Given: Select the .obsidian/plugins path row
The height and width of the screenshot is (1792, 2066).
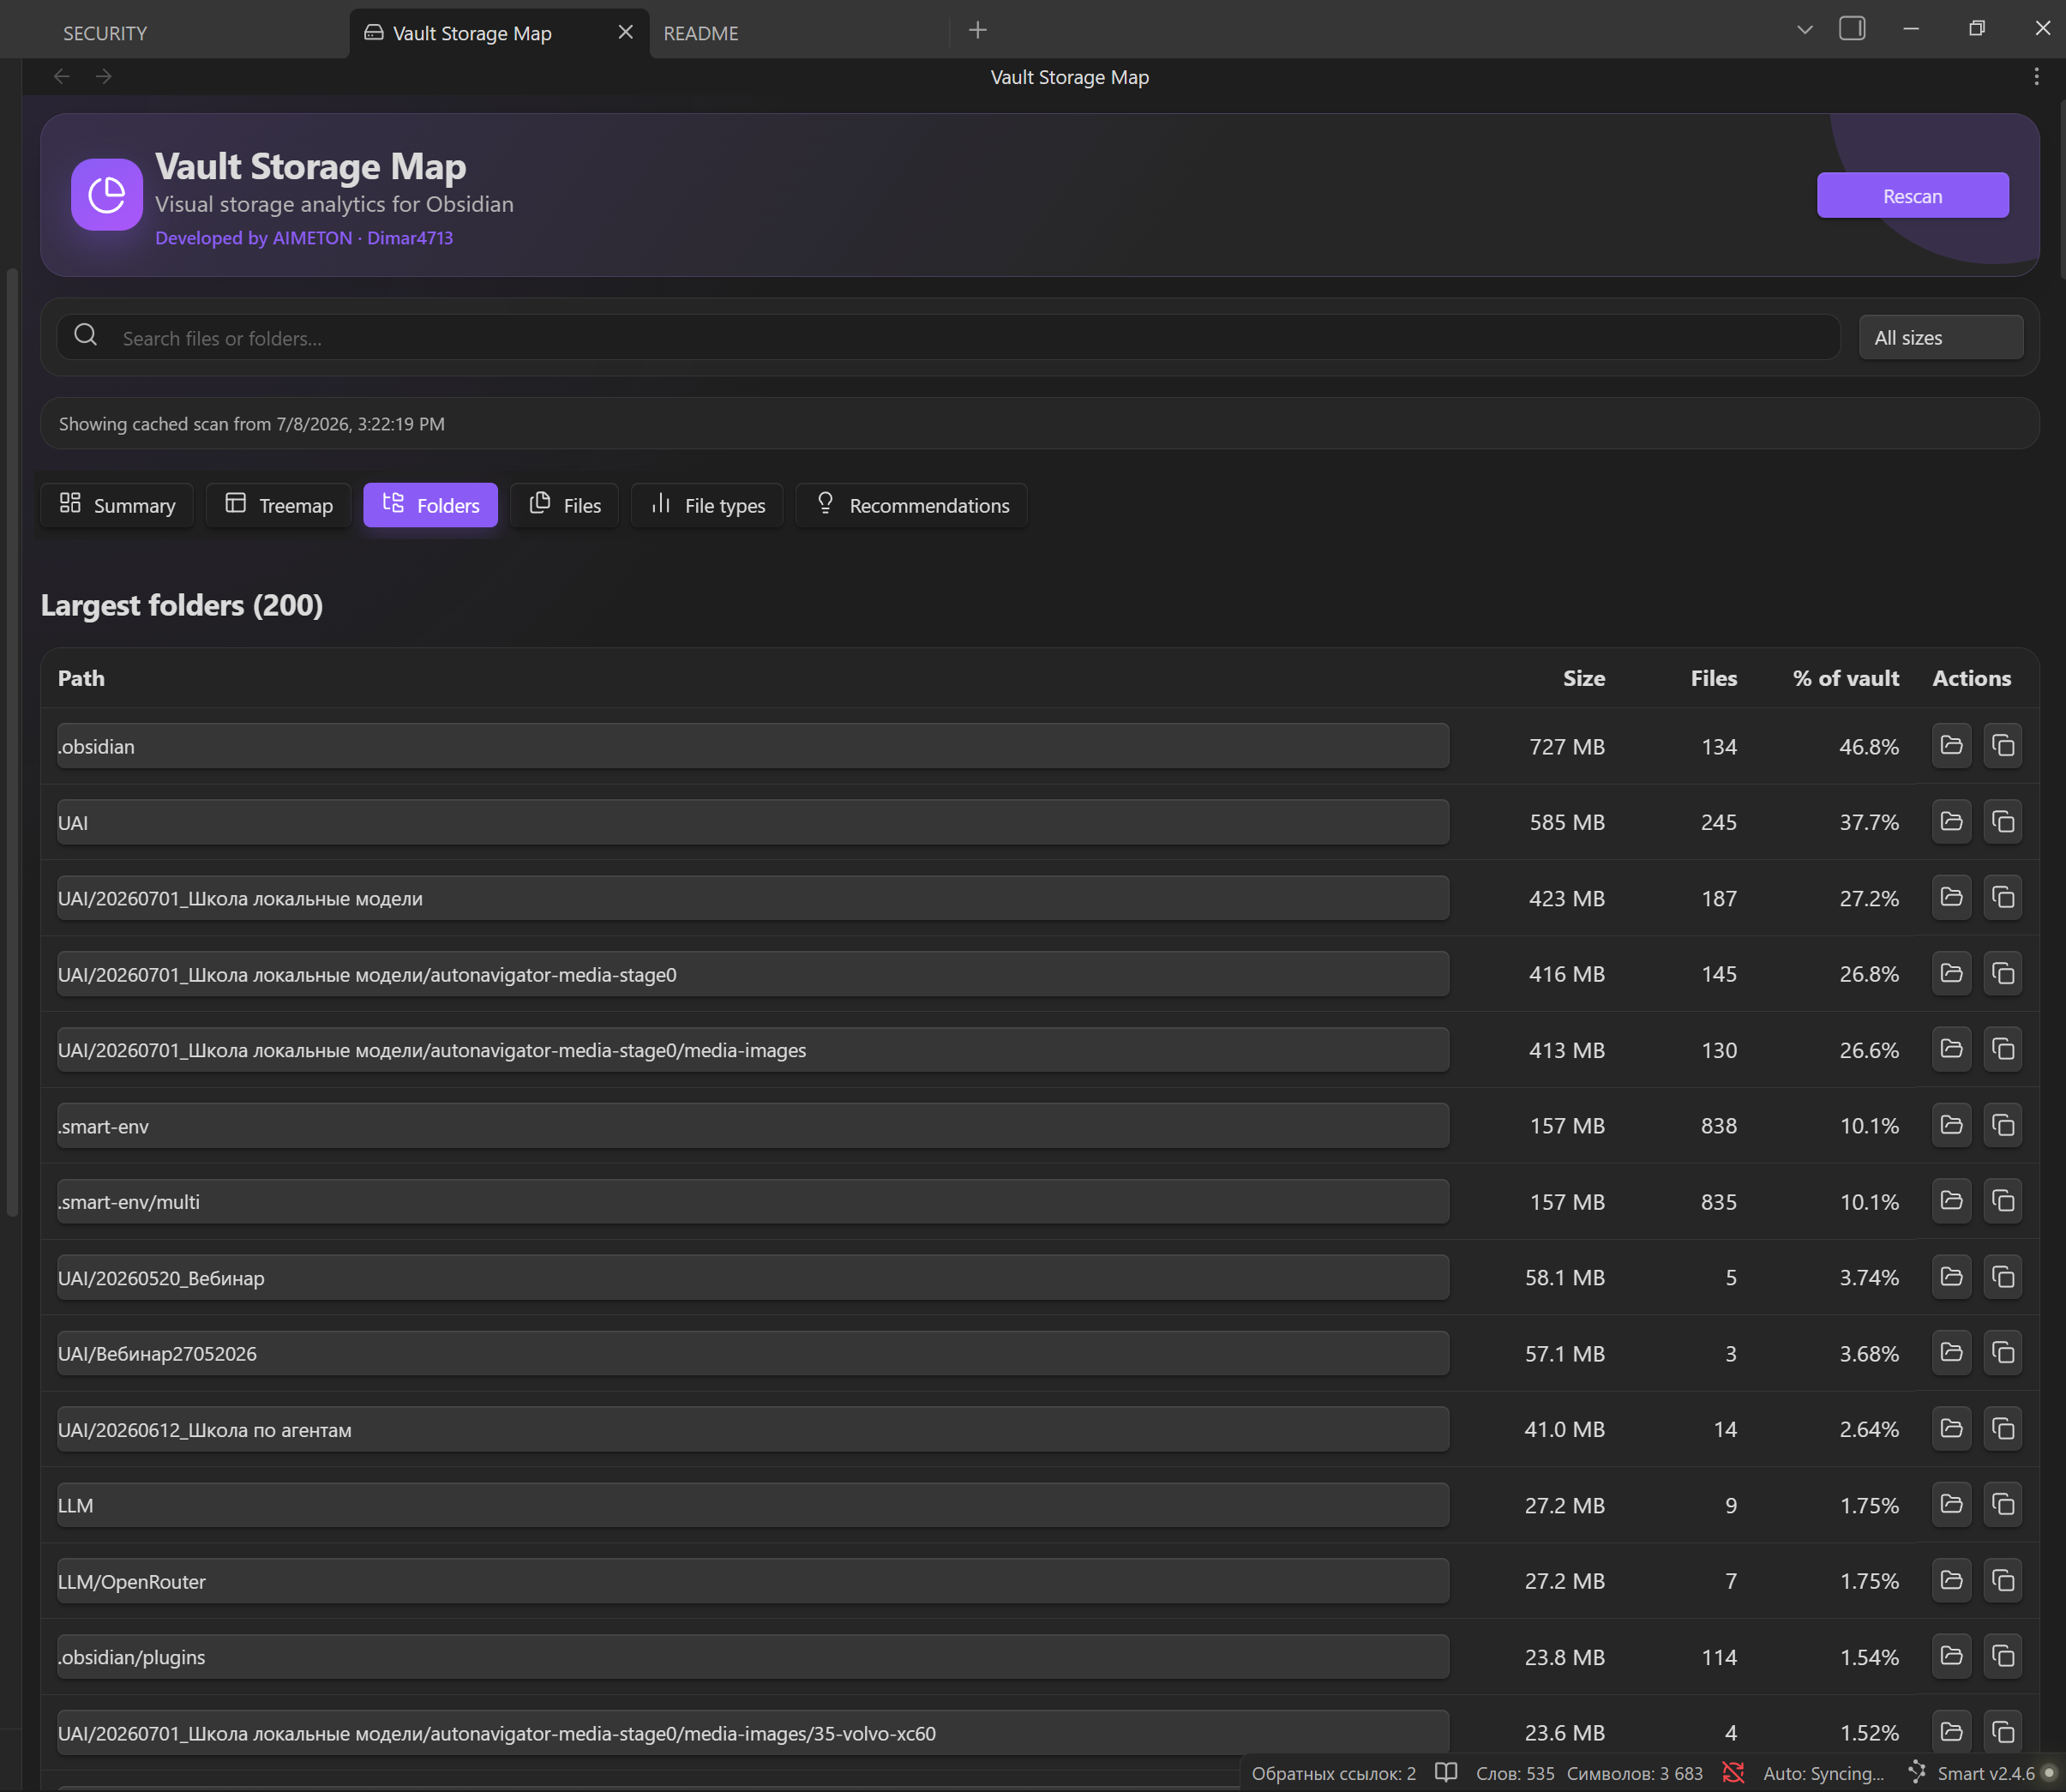Looking at the screenshot, I should (753, 1657).
